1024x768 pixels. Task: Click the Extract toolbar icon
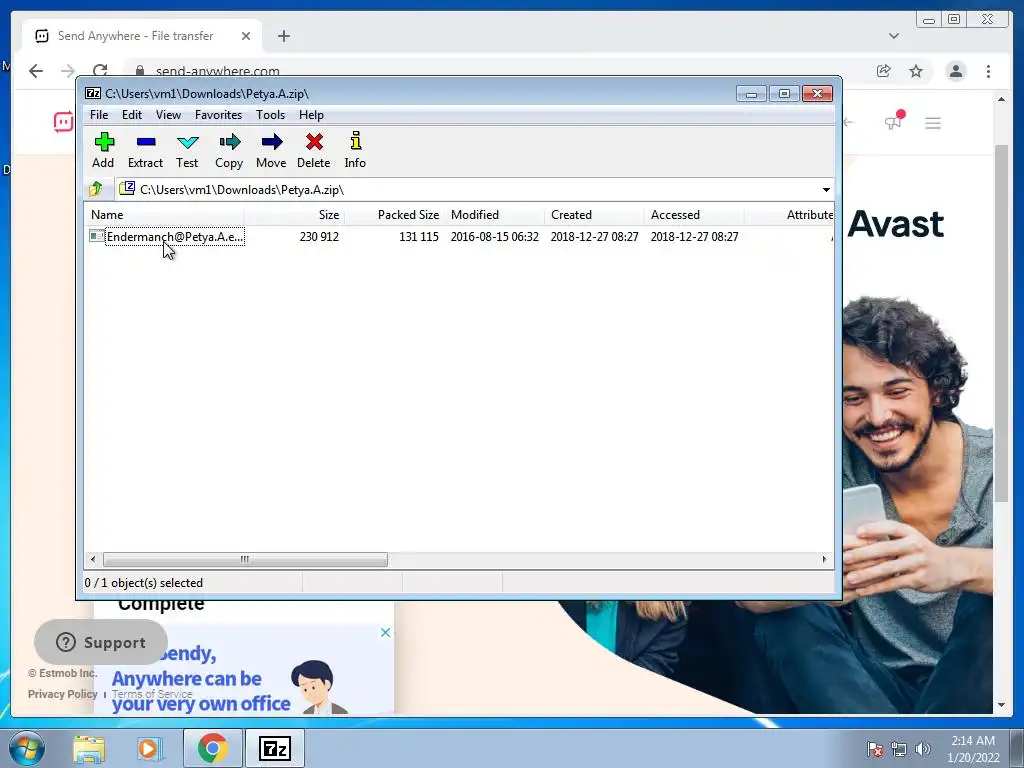click(145, 150)
